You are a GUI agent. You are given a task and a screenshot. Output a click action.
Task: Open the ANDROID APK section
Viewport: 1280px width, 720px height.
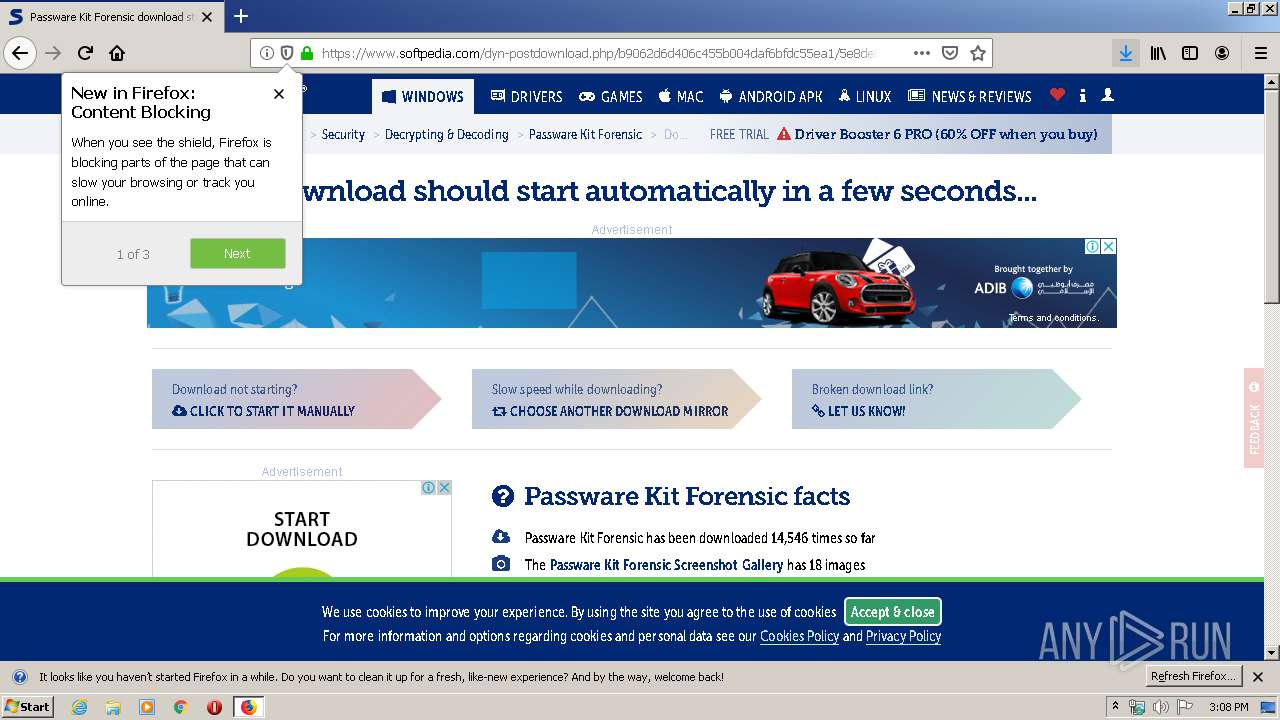click(x=771, y=96)
